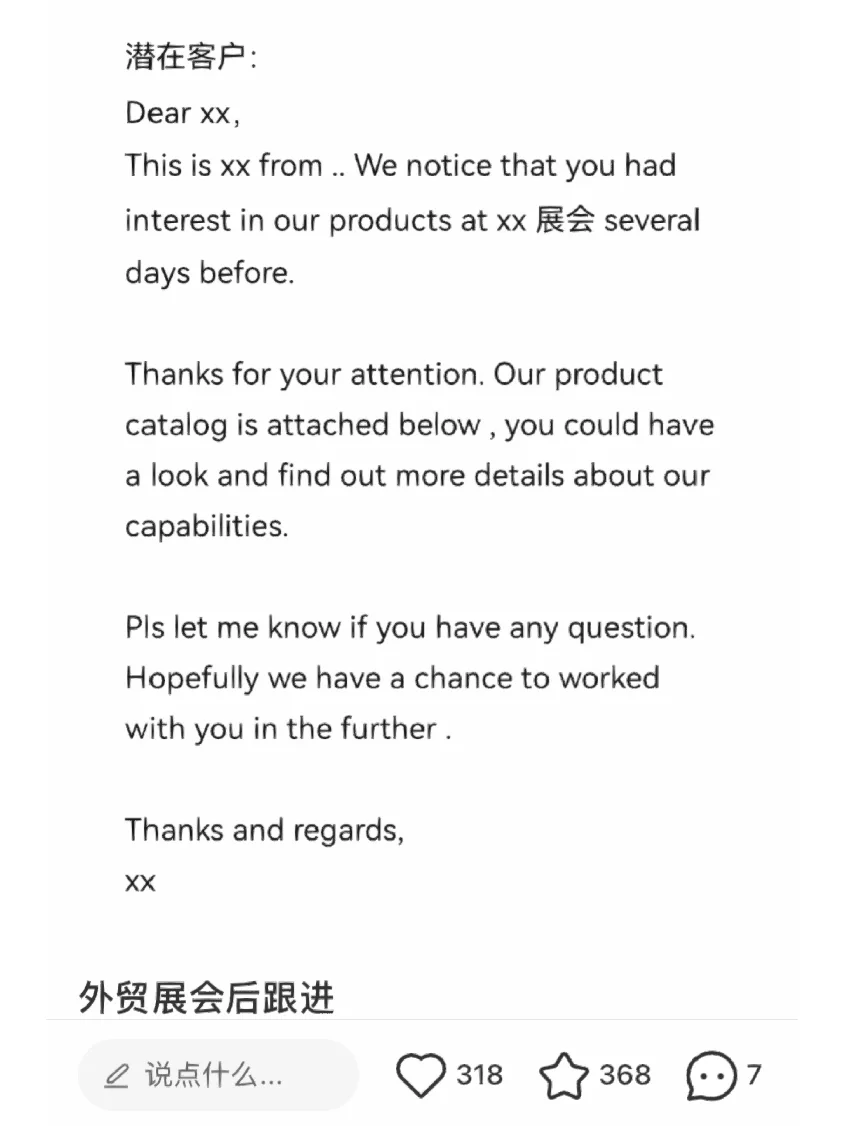The height and width of the screenshot is (1126, 844).
Task: Click the comment count 7
Action: pyautogui.click(x=754, y=1075)
